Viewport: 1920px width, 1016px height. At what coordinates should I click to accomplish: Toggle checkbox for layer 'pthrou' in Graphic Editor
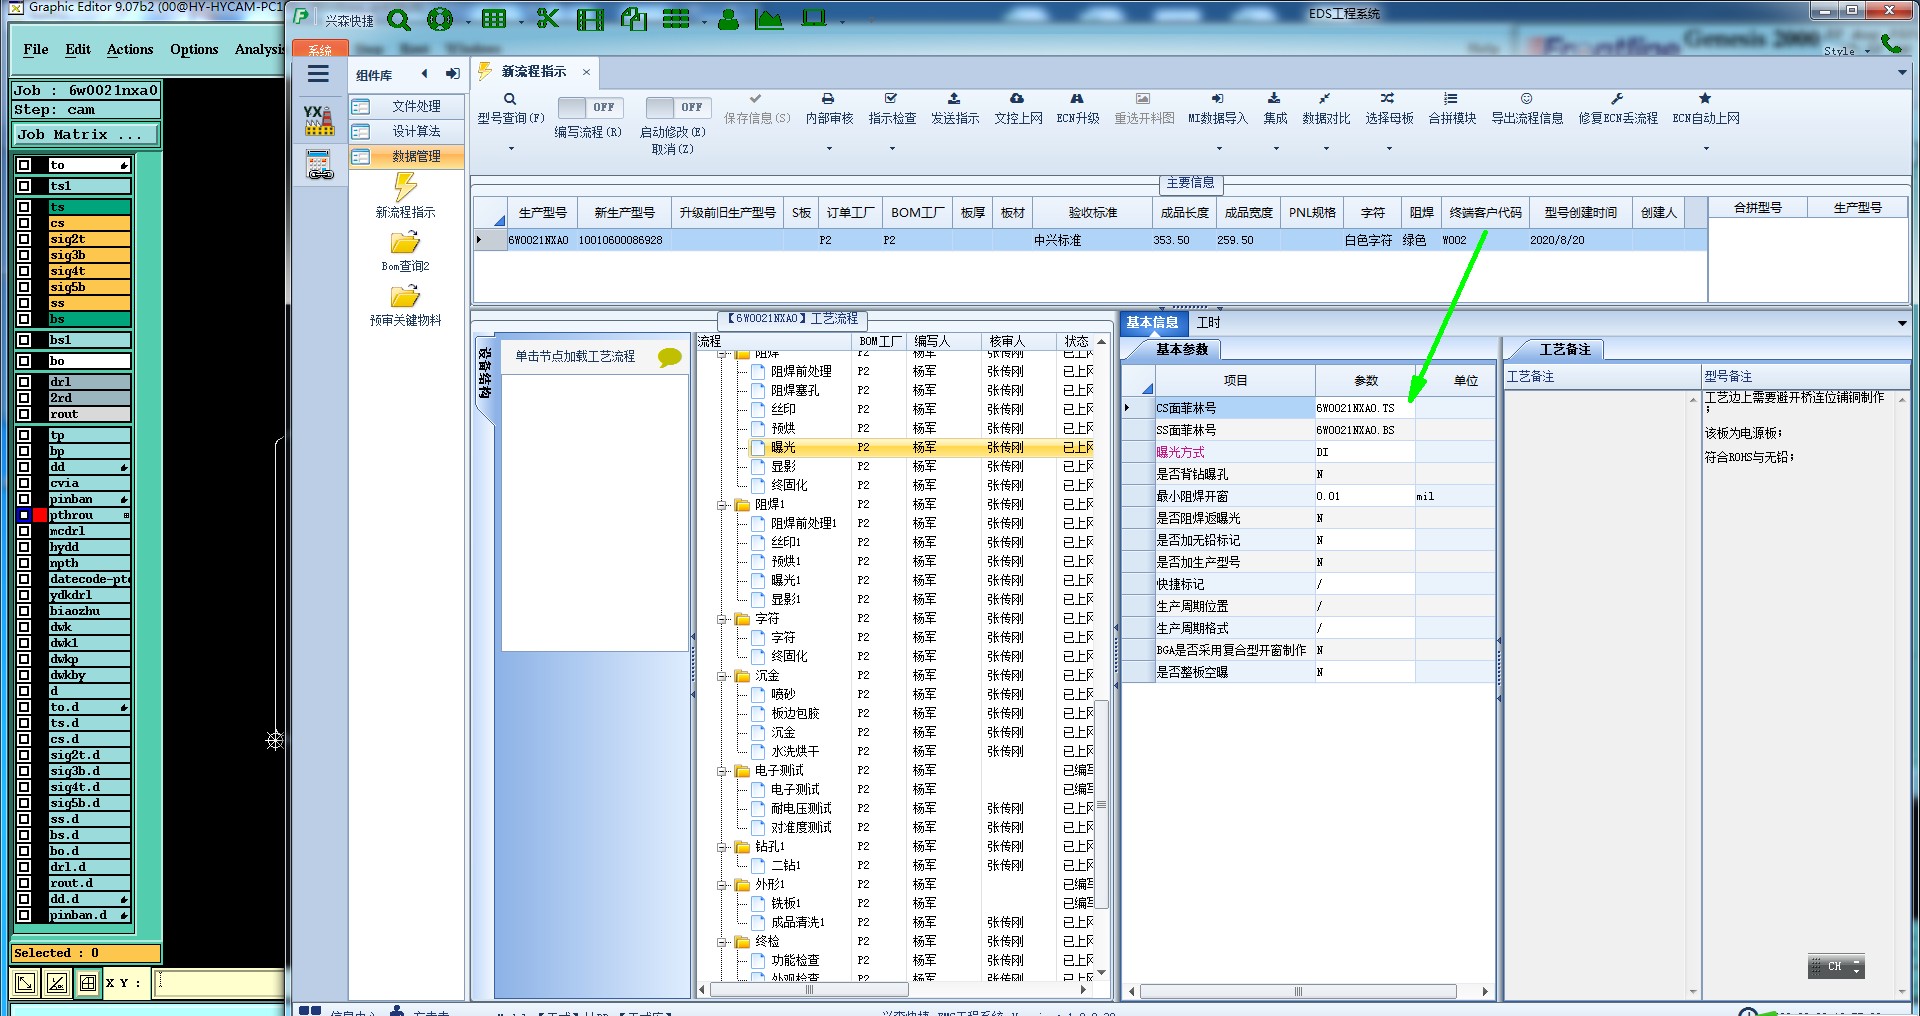(24, 515)
